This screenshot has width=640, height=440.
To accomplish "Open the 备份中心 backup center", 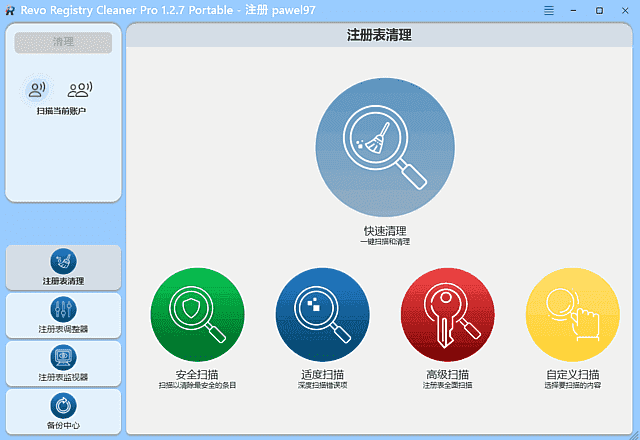I will 63,412.
